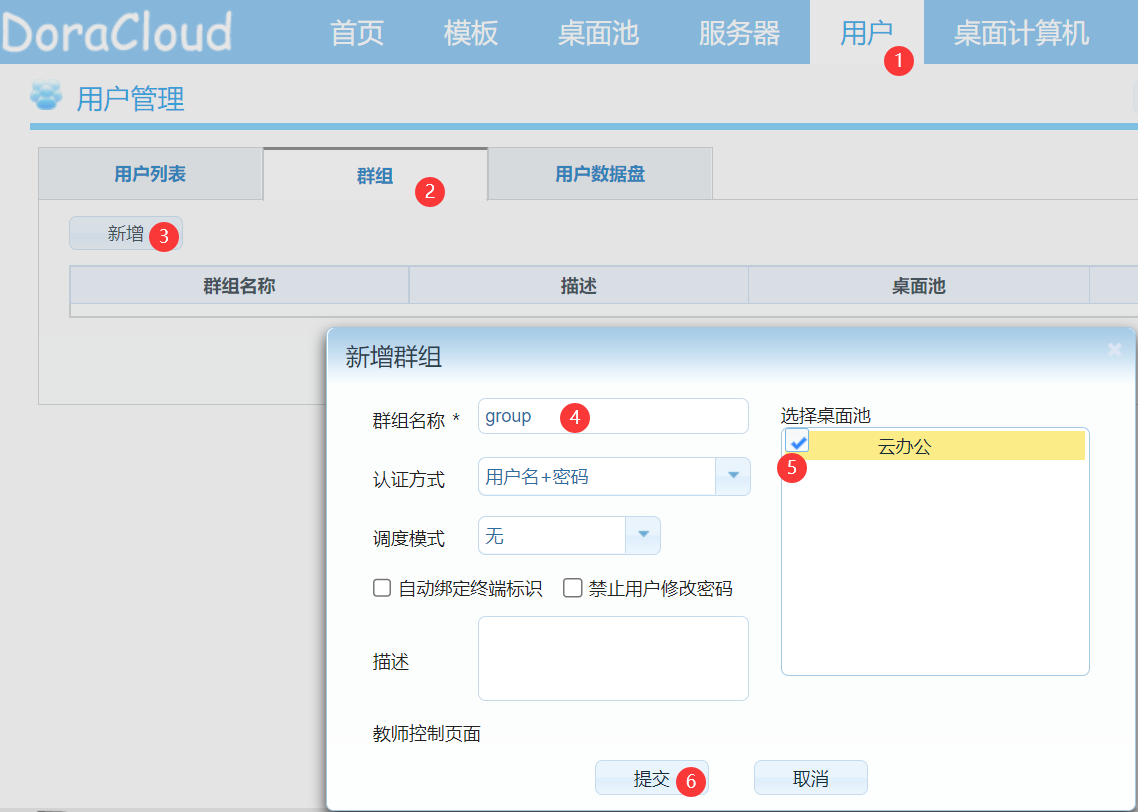1138x812 pixels.
Task: Switch to the 用户列表 tab
Action: click(x=149, y=172)
